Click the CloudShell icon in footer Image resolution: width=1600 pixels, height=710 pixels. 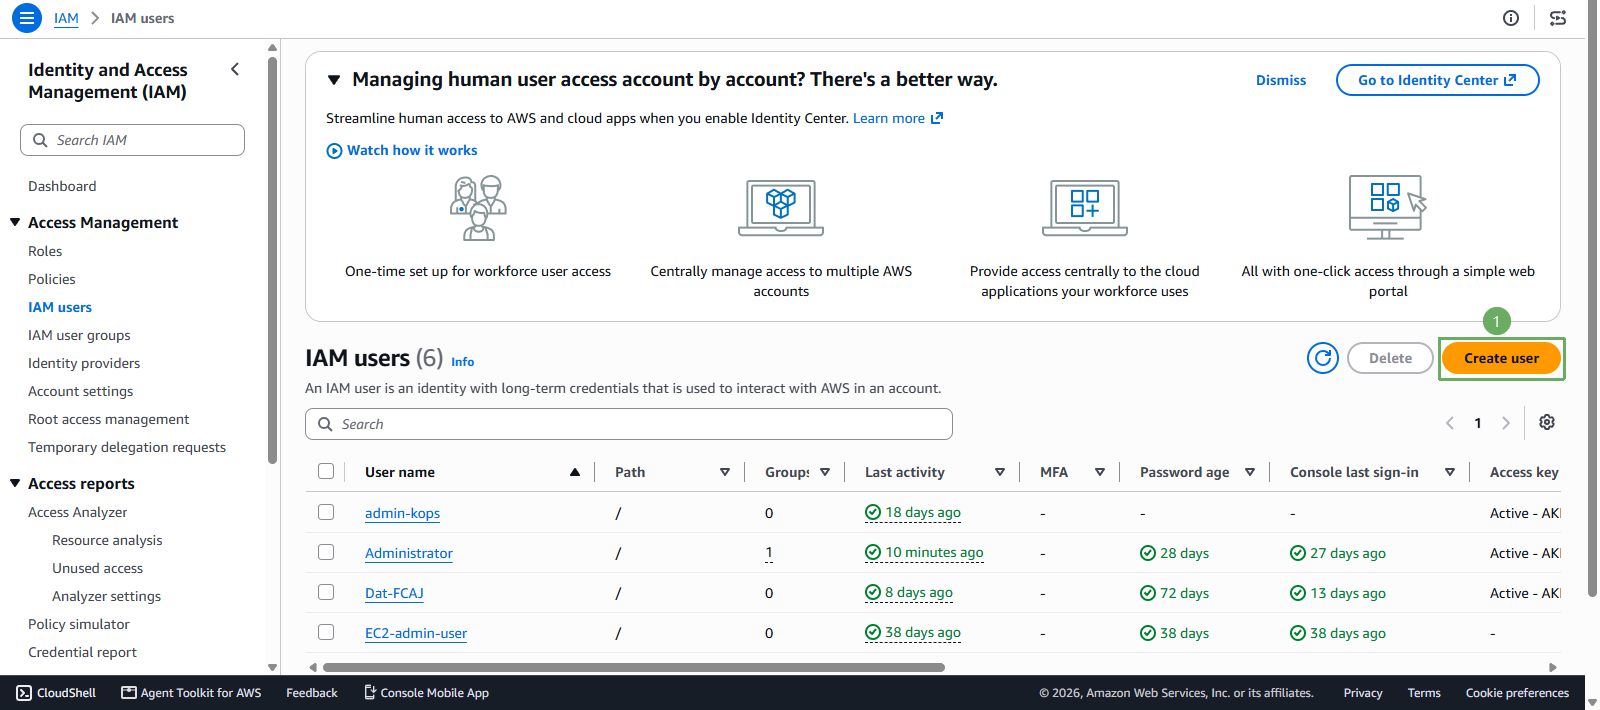tap(24, 693)
